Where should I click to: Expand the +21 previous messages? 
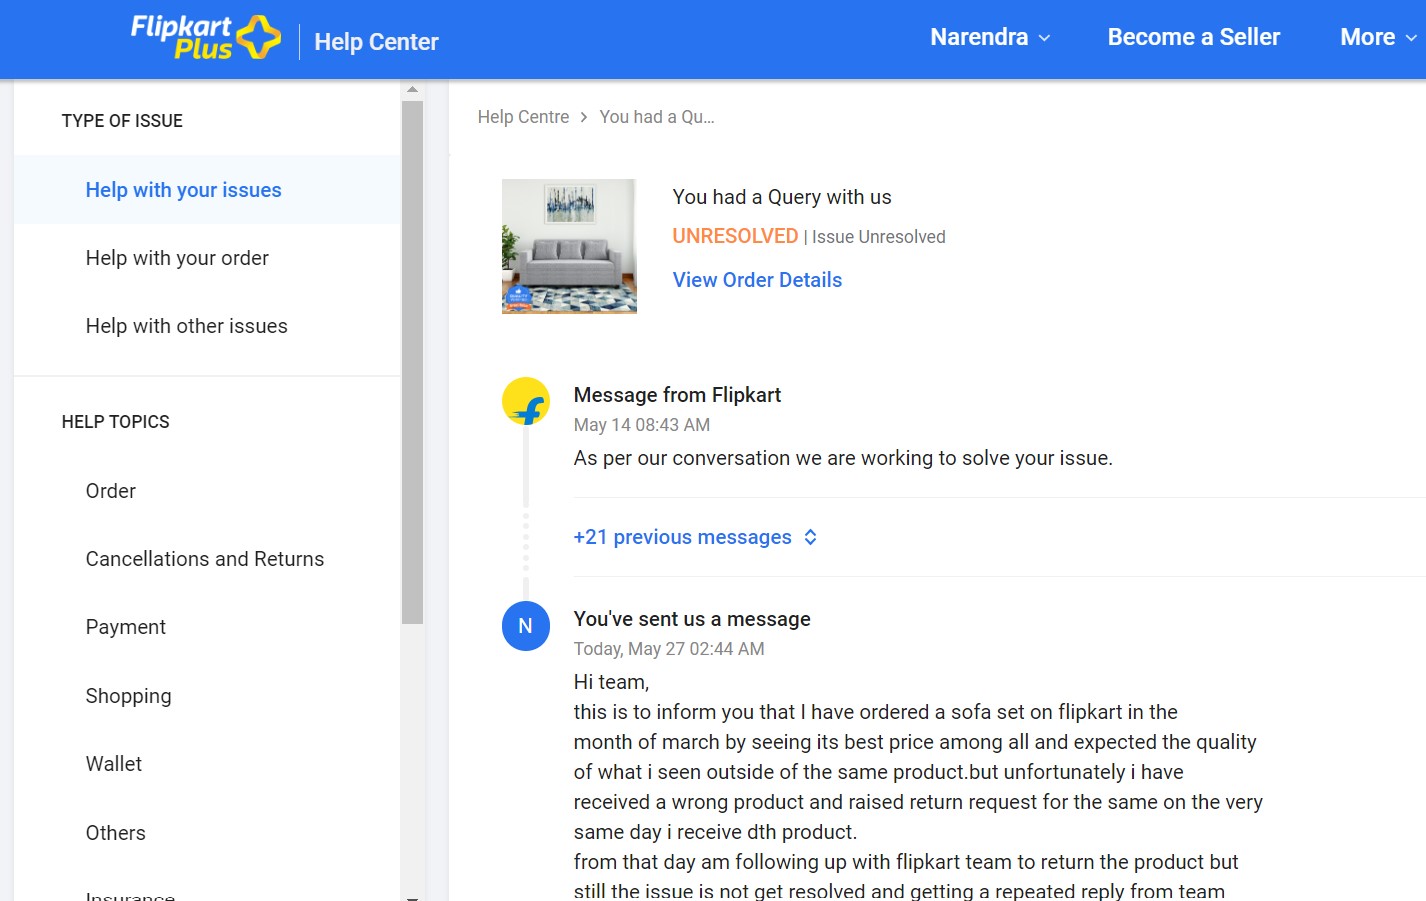click(x=682, y=537)
